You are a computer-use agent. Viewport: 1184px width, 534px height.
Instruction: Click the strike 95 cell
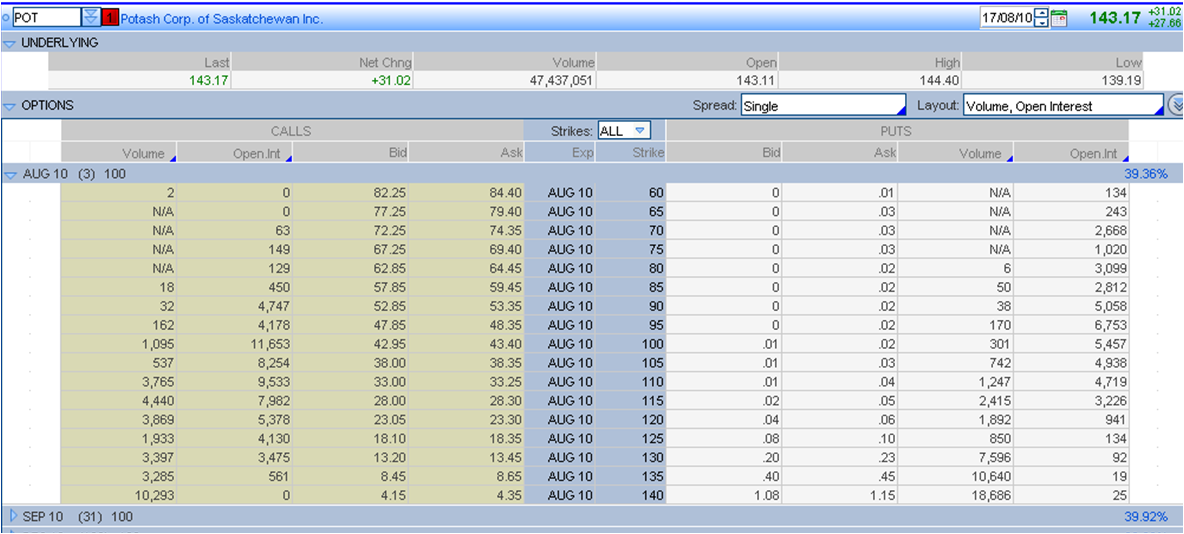point(631,325)
